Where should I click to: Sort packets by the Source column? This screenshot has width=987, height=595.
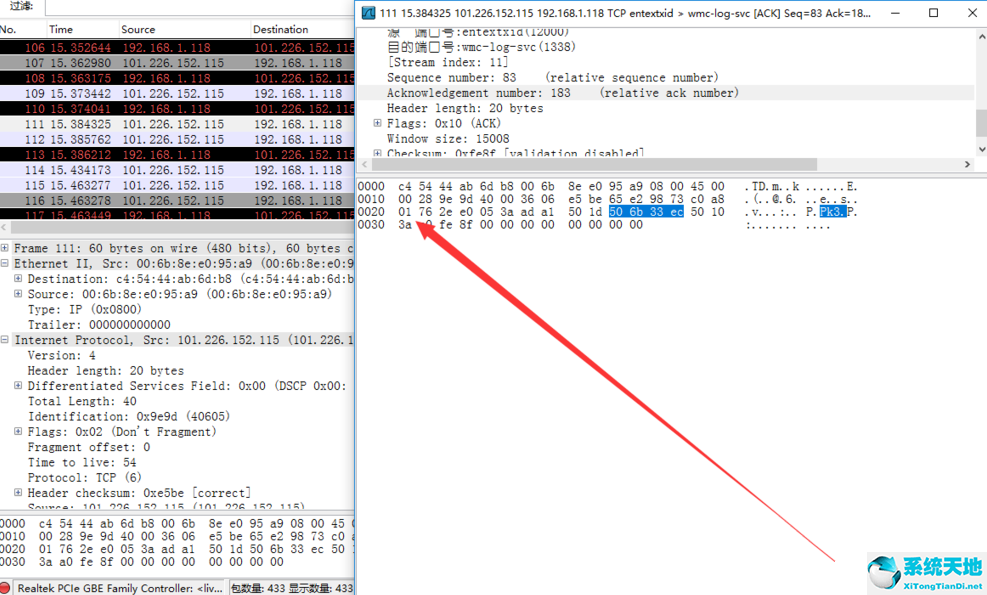coord(138,29)
